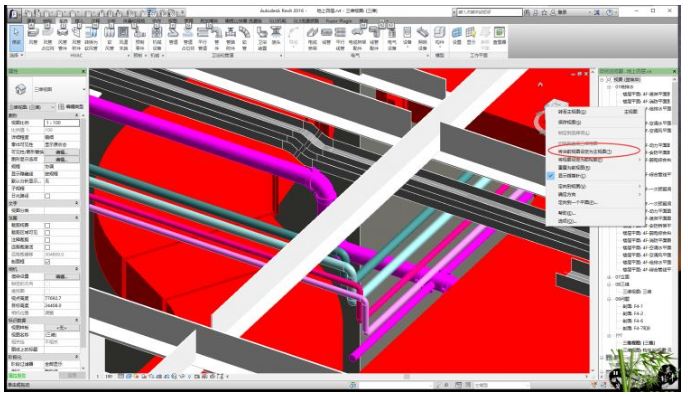Pick the Fabrication Part tool

tap(140, 38)
